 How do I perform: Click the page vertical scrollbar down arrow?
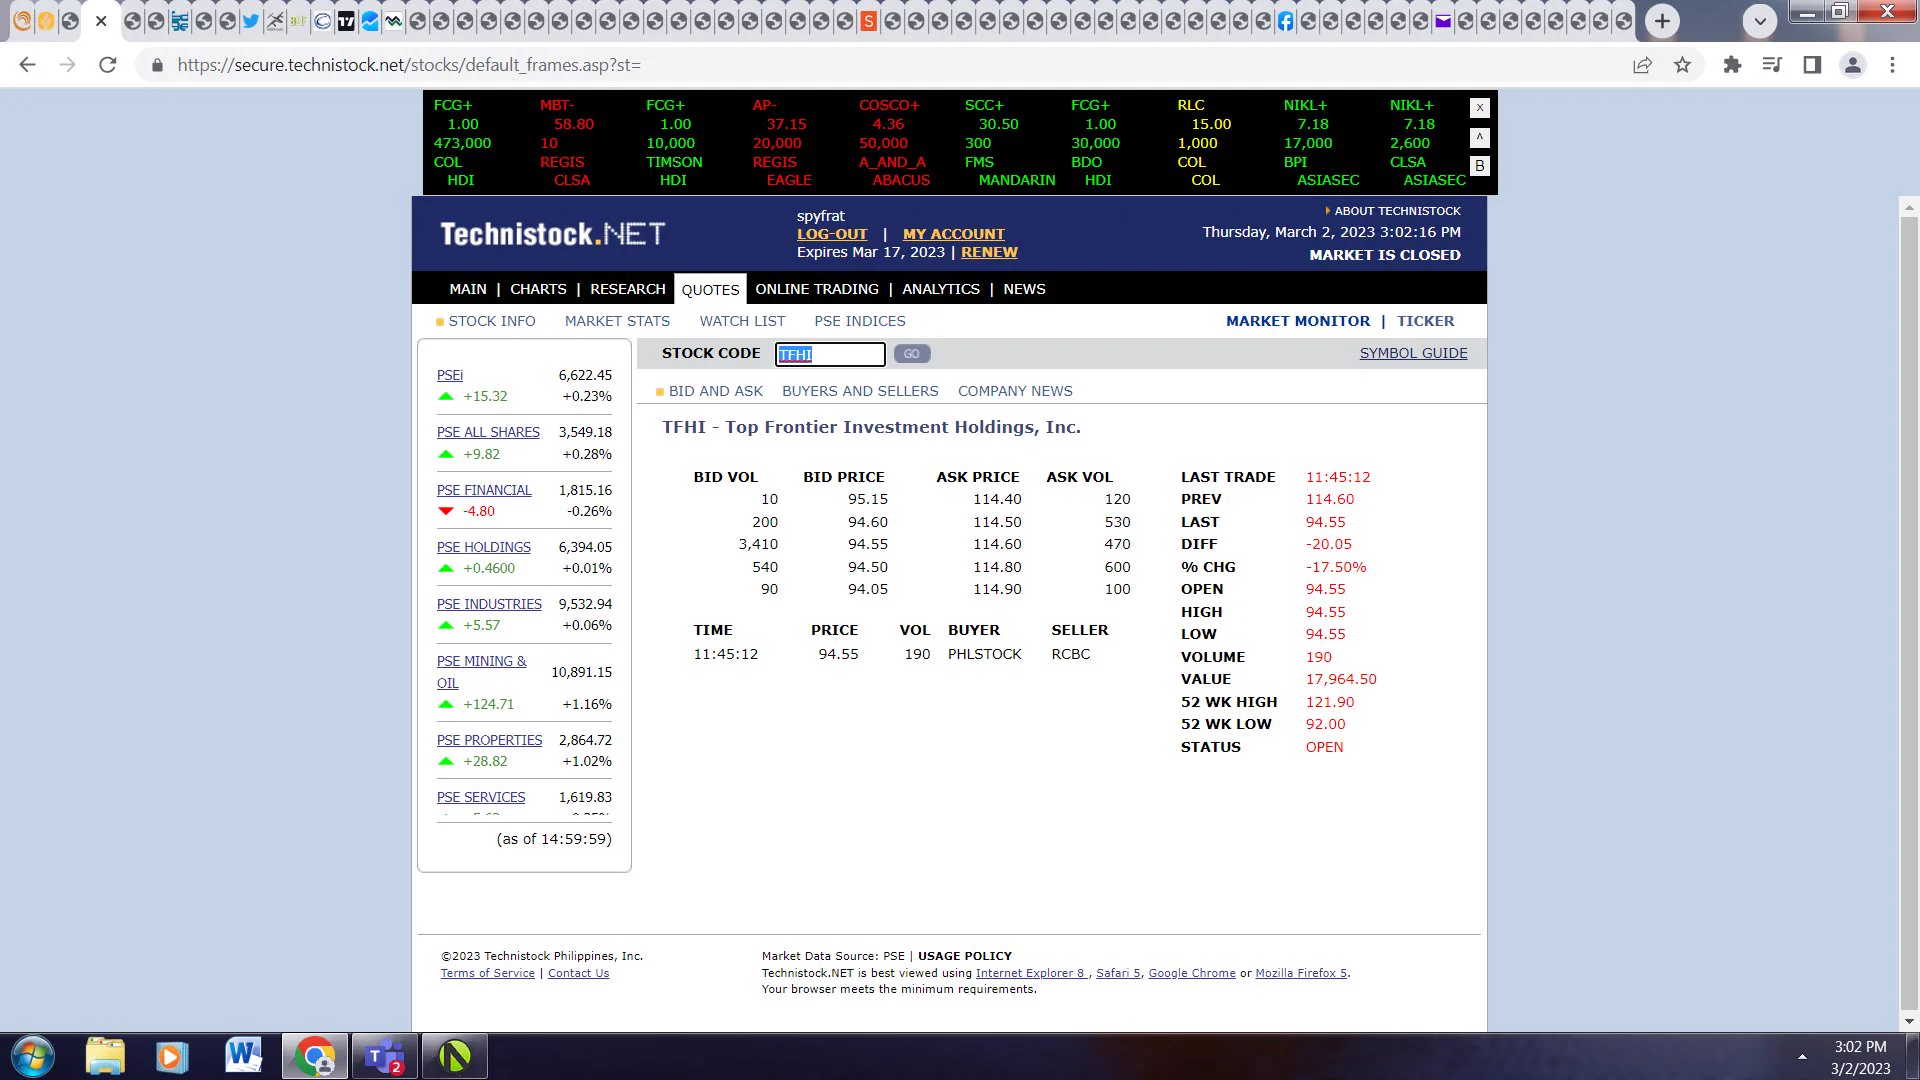[x=1909, y=1022]
